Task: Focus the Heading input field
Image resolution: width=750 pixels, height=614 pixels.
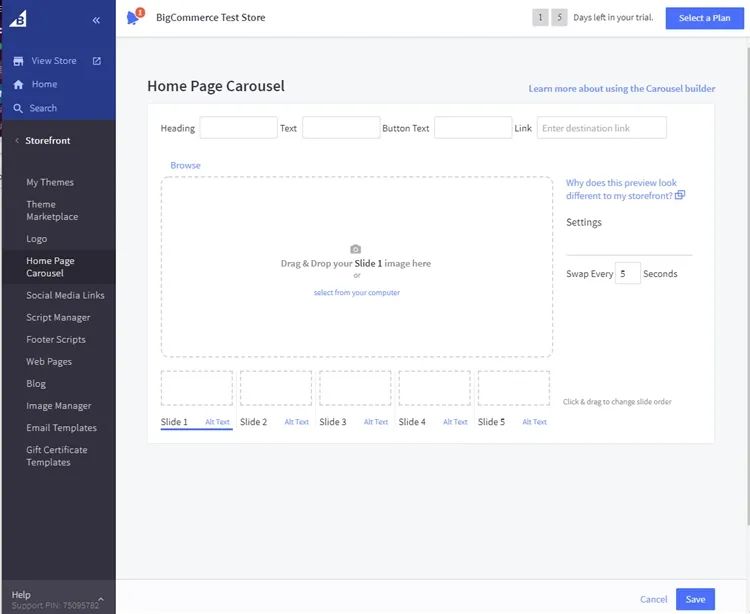Action: (x=238, y=128)
